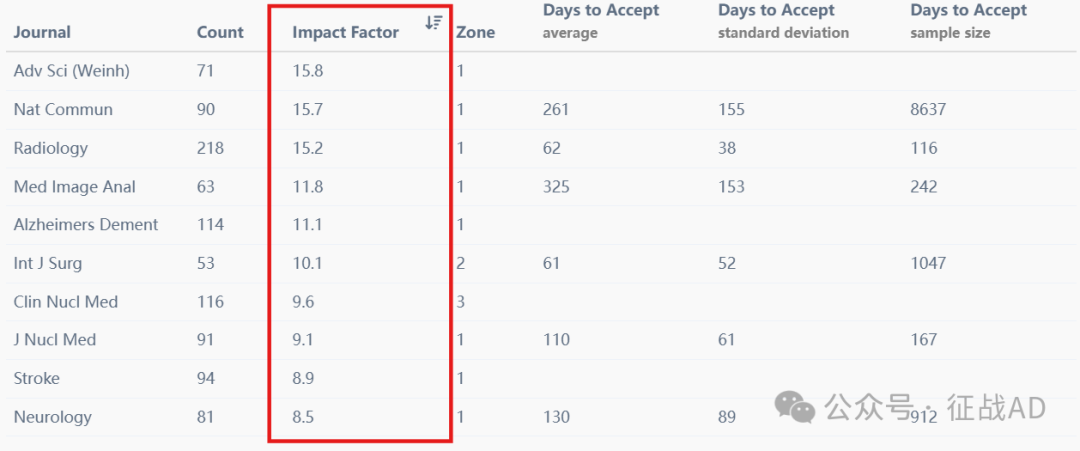Click the WeChat logo in the watermark
The width and height of the screenshot is (1080, 451).
(x=795, y=407)
